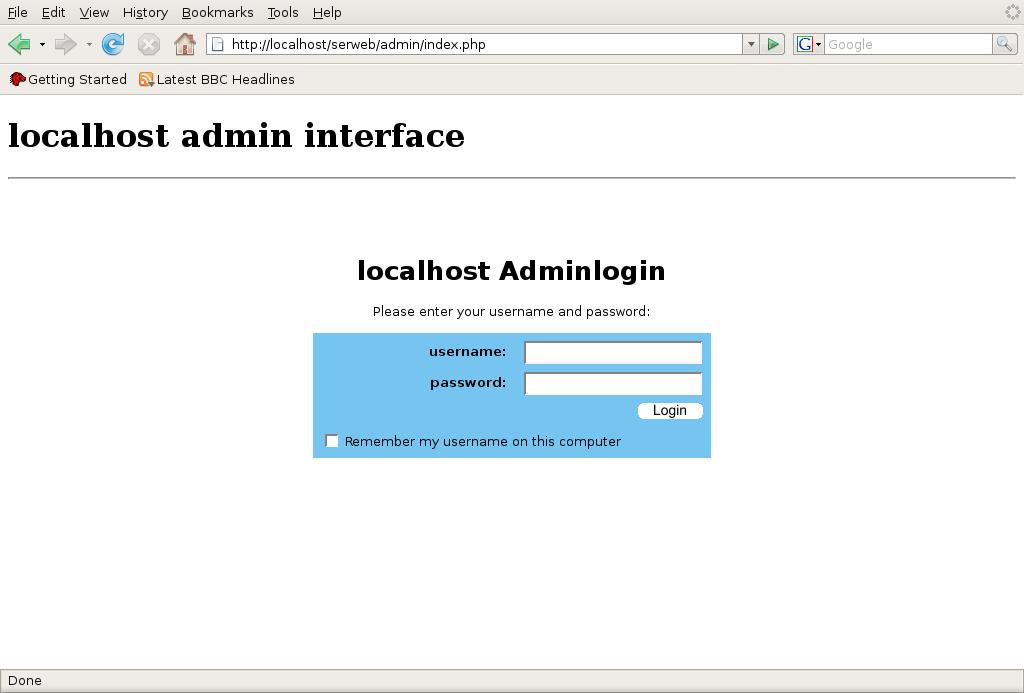The height and width of the screenshot is (693, 1024).
Task: Open the Tools menu
Action: click(283, 12)
